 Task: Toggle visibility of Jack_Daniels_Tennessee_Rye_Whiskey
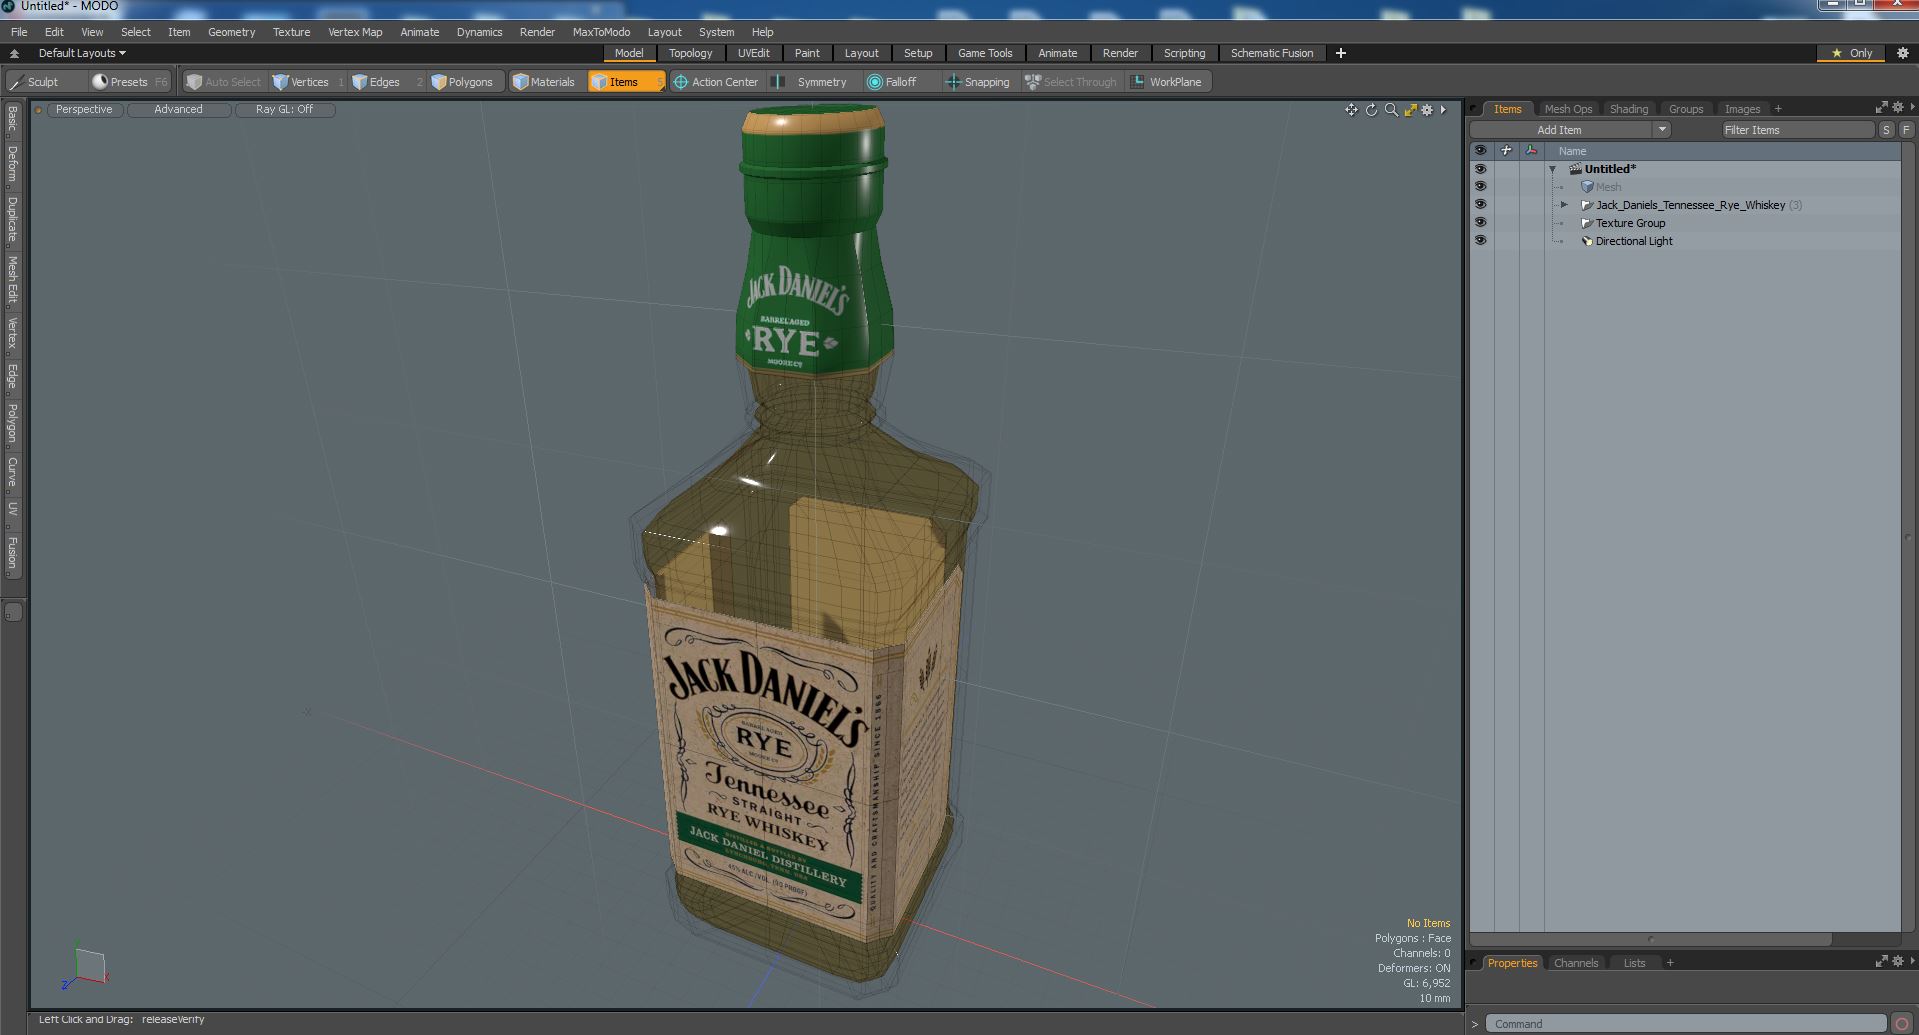[1480, 205]
